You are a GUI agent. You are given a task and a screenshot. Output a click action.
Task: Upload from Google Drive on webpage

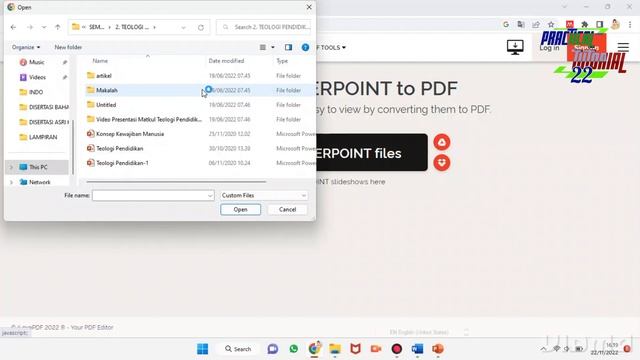[442, 142]
